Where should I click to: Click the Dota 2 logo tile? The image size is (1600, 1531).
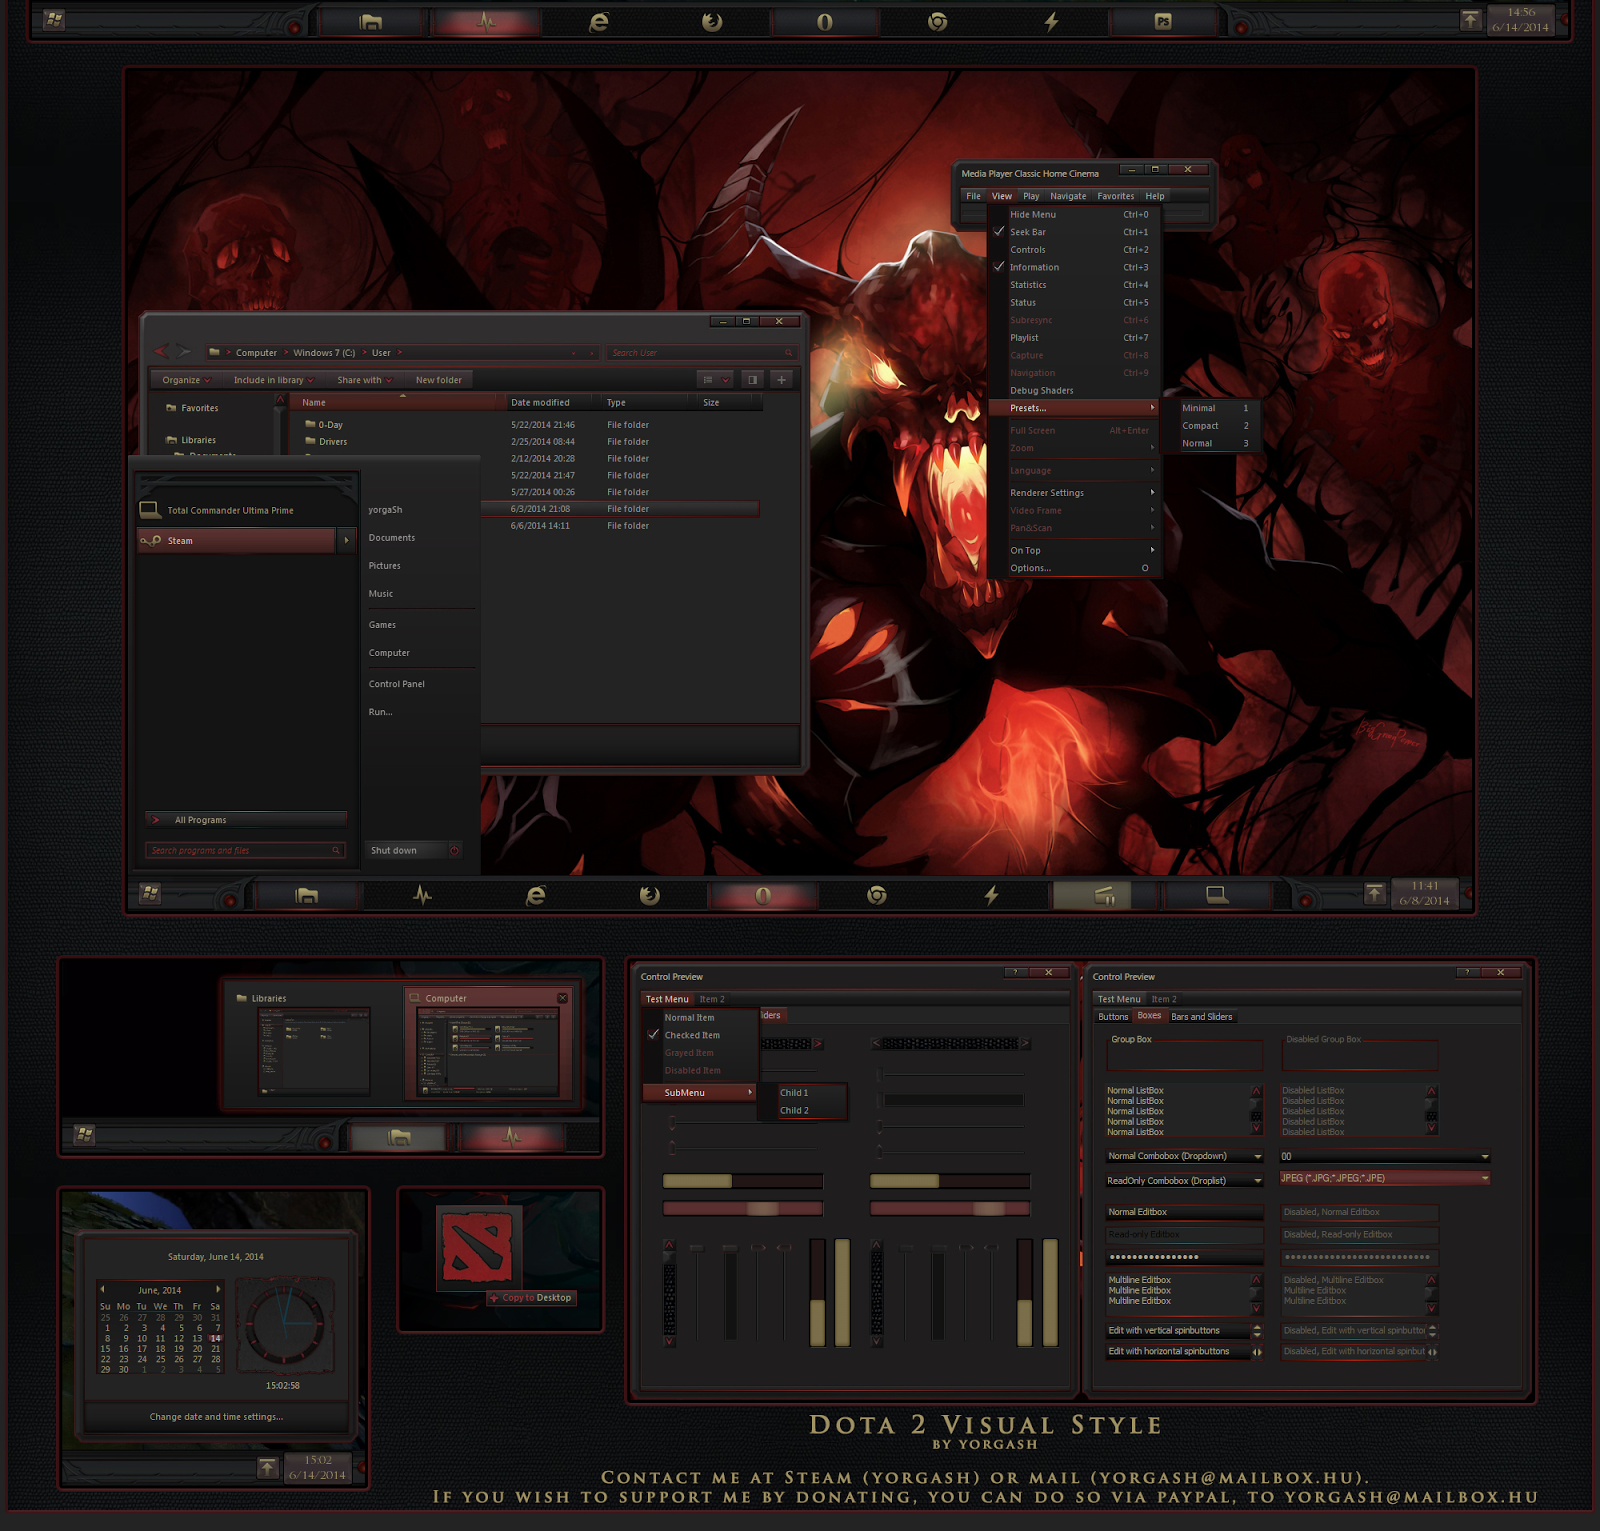[477, 1247]
